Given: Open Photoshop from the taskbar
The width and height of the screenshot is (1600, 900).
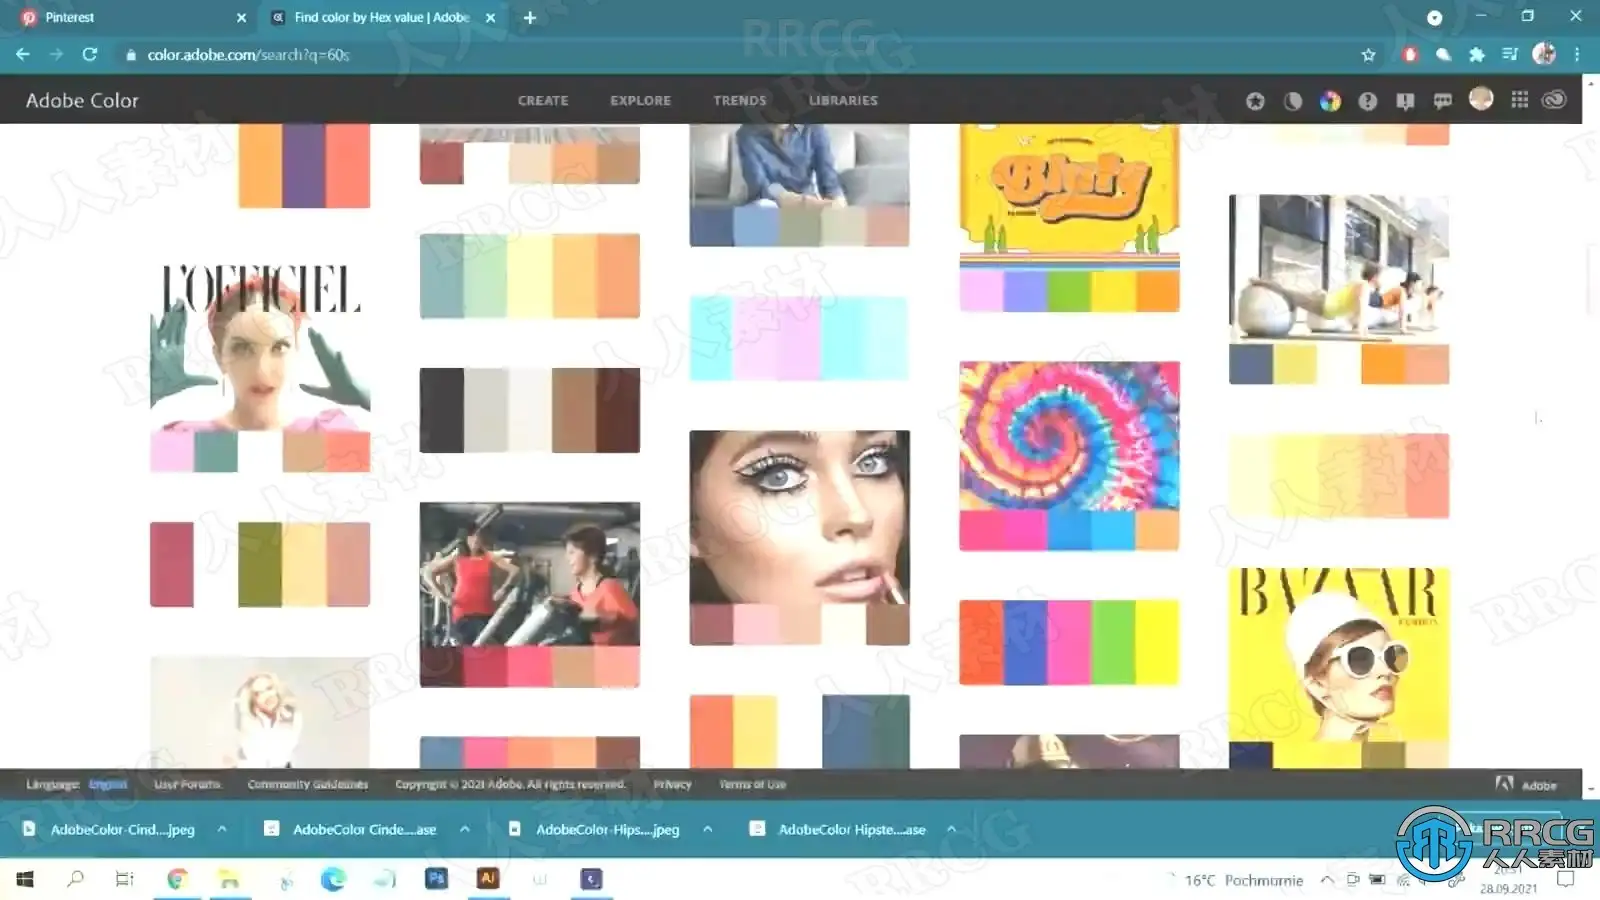Looking at the screenshot, I should click(x=436, y=879).
